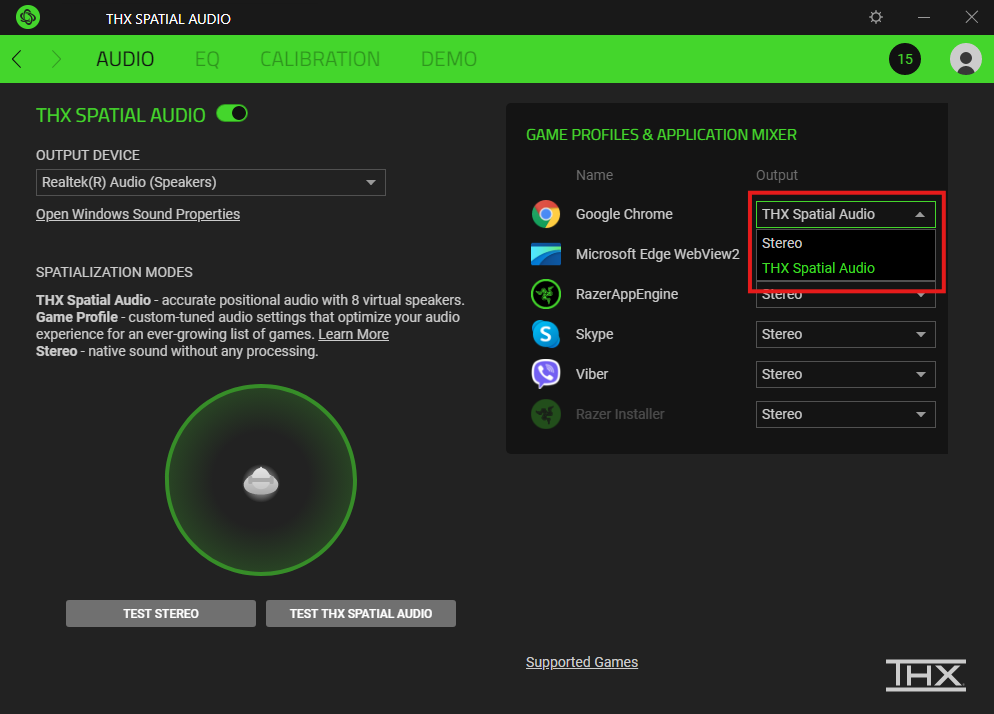Viewport: 994px width, 714px height.
Task: Click the Viber application icon
Action: [x=546, y=373]
